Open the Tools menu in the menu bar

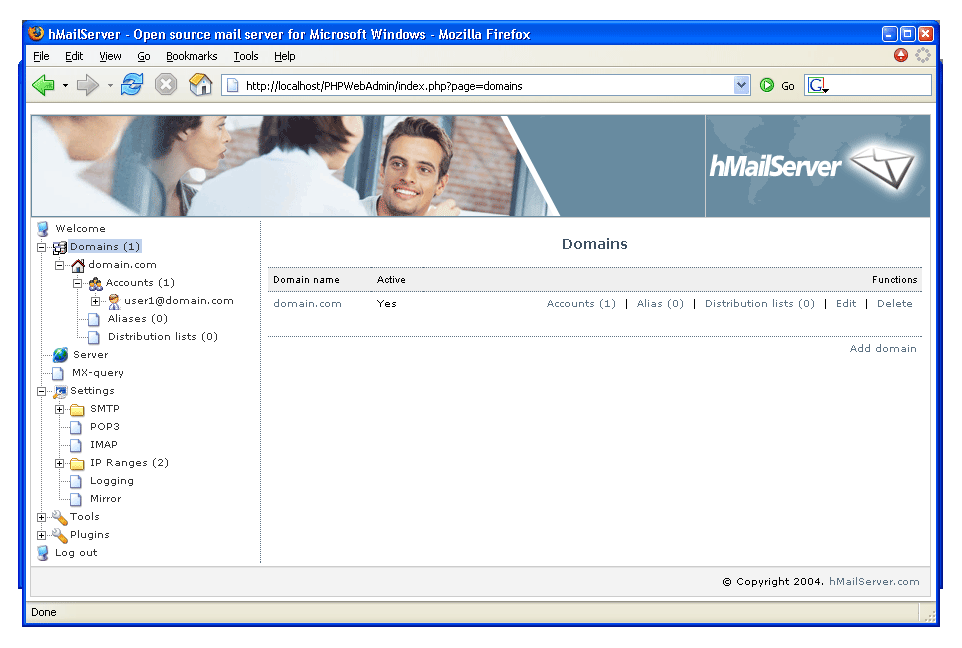point(246,56)
